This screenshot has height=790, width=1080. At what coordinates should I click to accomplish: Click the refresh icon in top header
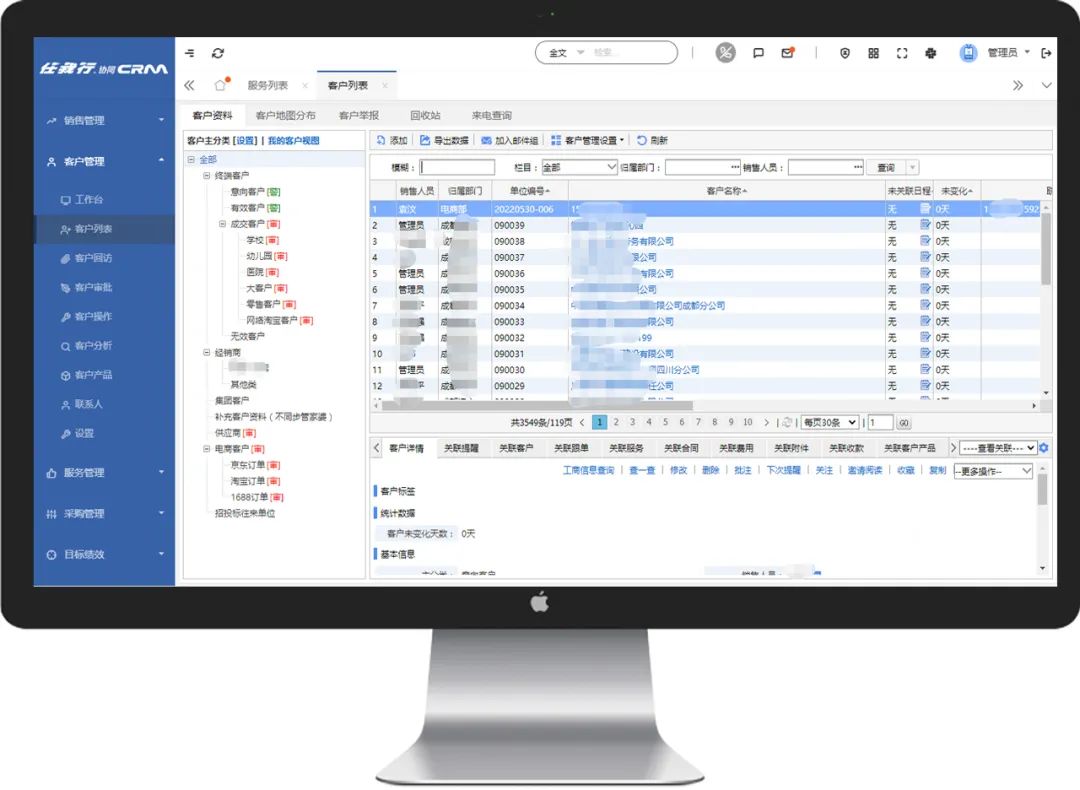coord(218,54)
